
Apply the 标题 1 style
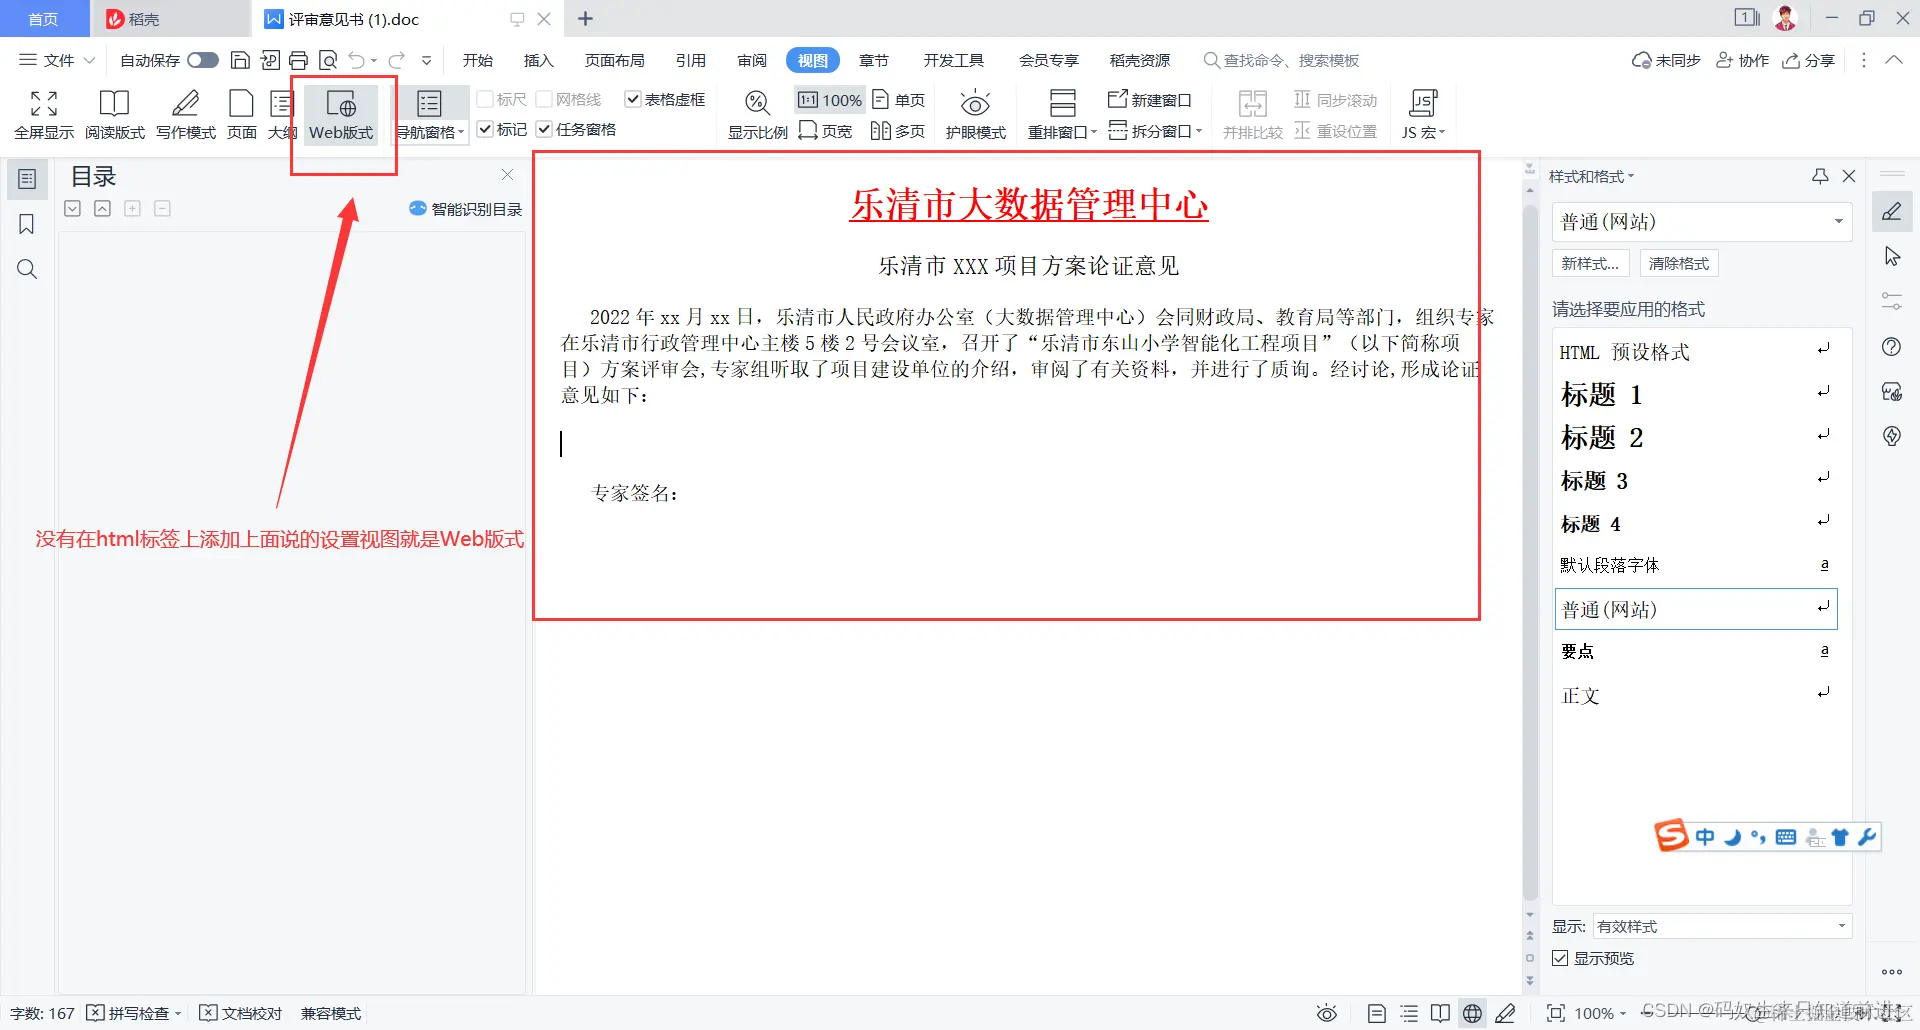[1696, 394]
